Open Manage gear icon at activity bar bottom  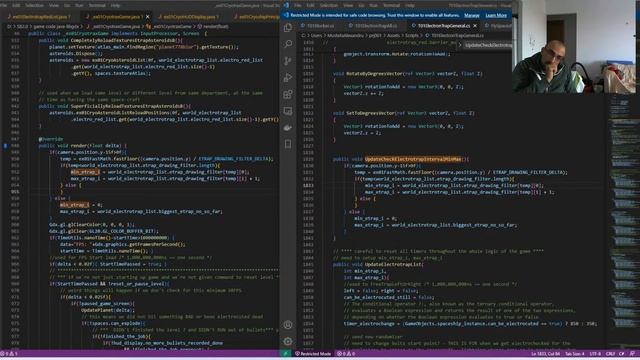click(x=288, y=341)
